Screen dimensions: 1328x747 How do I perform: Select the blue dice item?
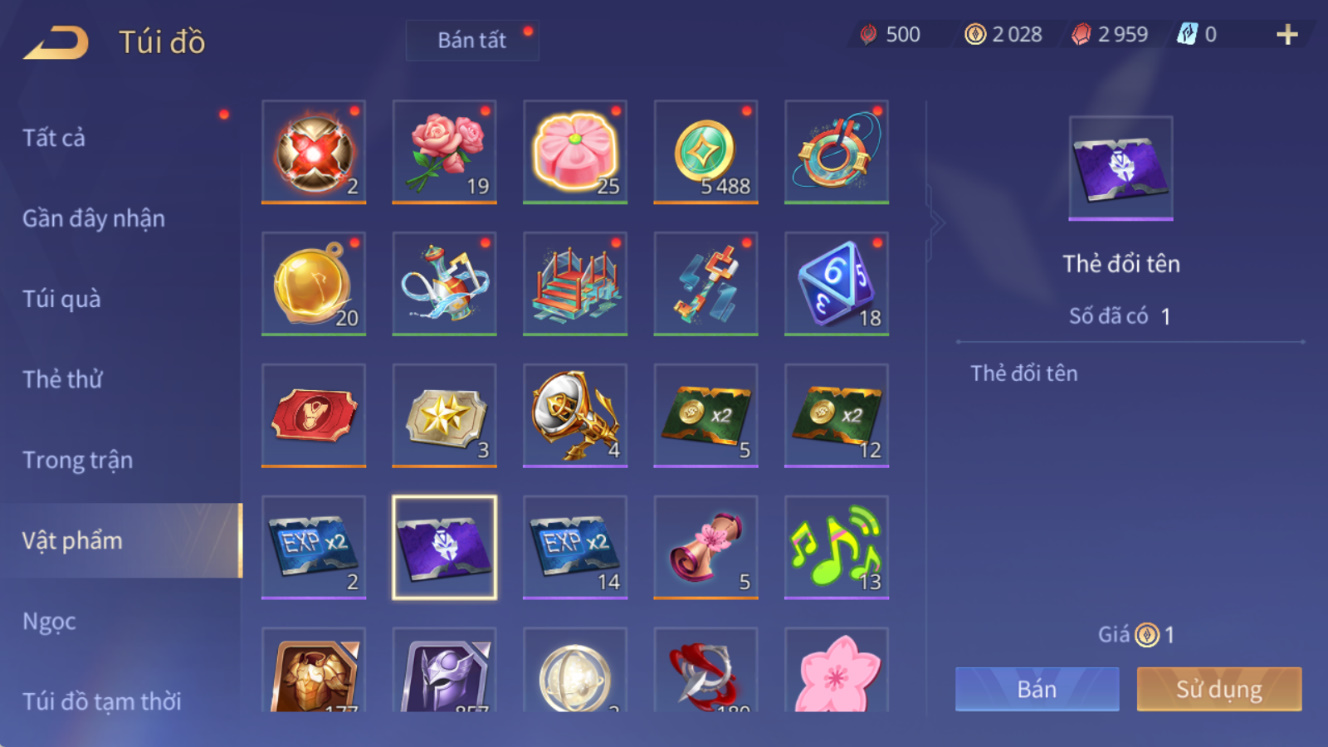click(x=837, y=283)
